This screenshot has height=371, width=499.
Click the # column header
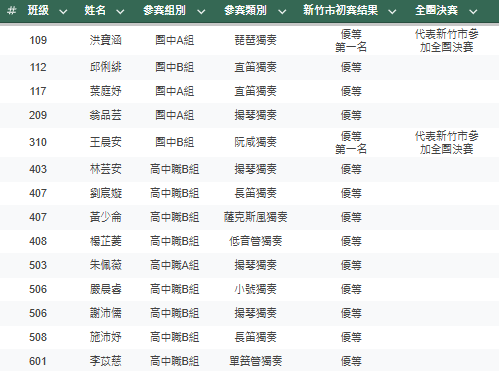(x=12, y=11)
